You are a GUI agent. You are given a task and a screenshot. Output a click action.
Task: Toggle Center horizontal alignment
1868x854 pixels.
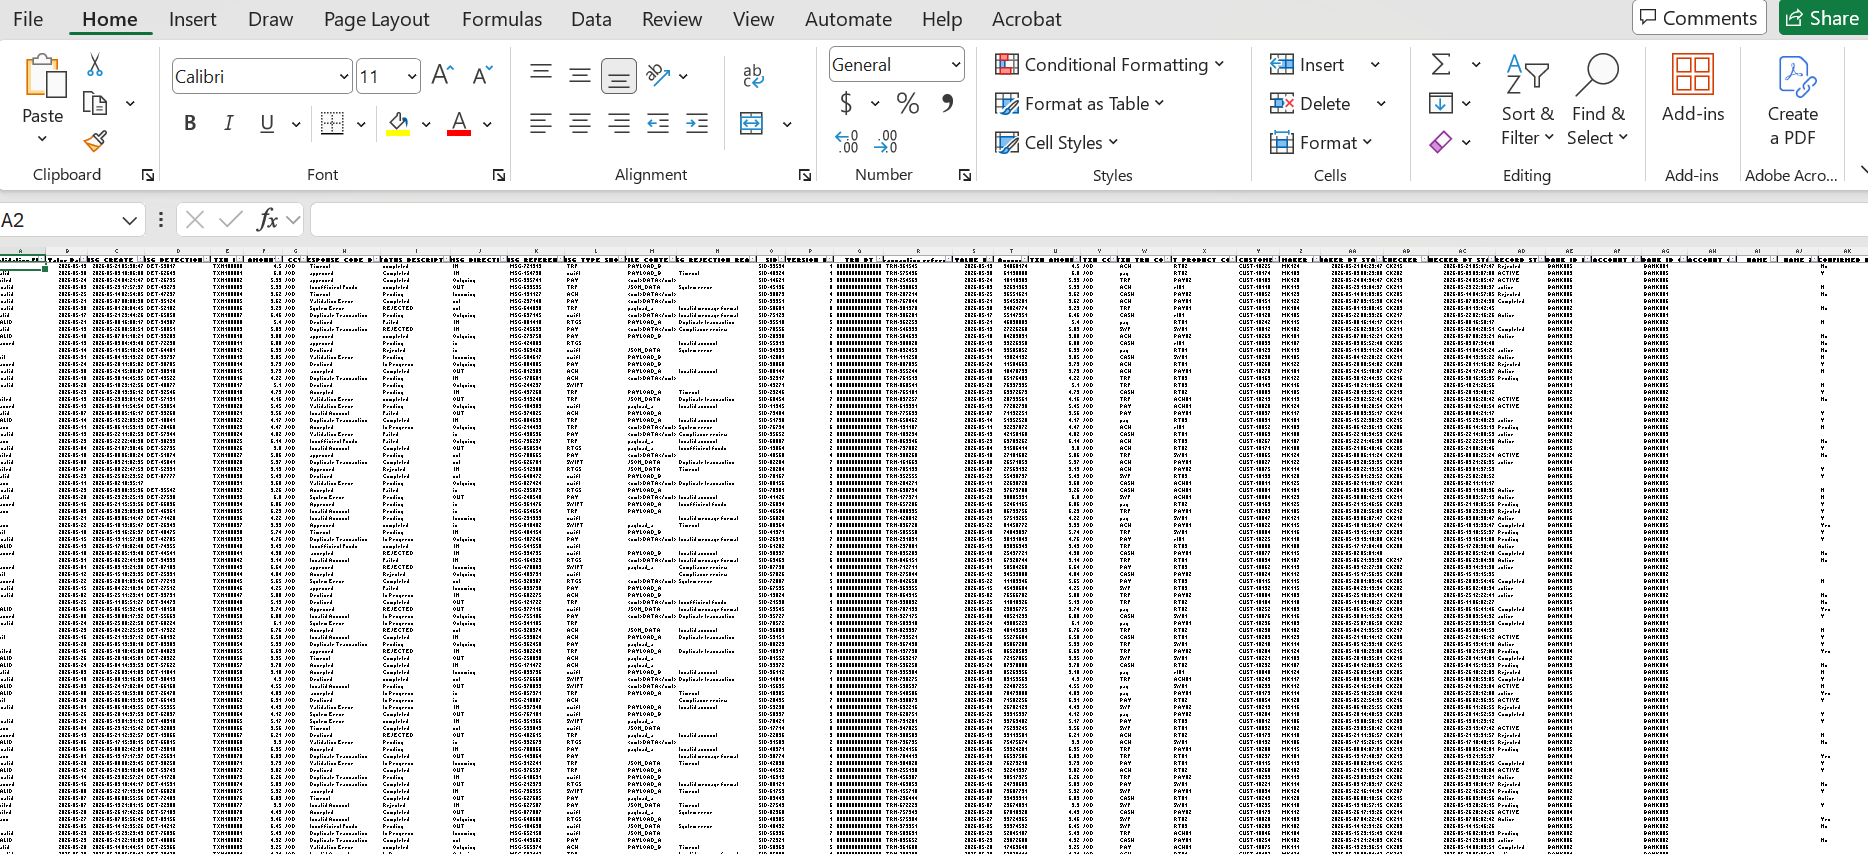pos(580,123)
